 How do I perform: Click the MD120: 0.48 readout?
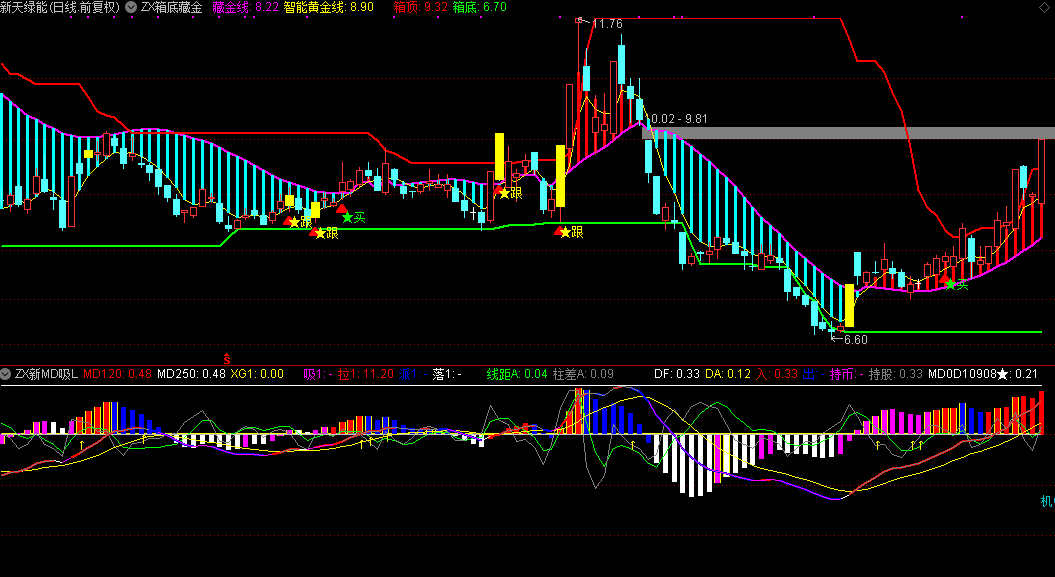tap(117, 374)
